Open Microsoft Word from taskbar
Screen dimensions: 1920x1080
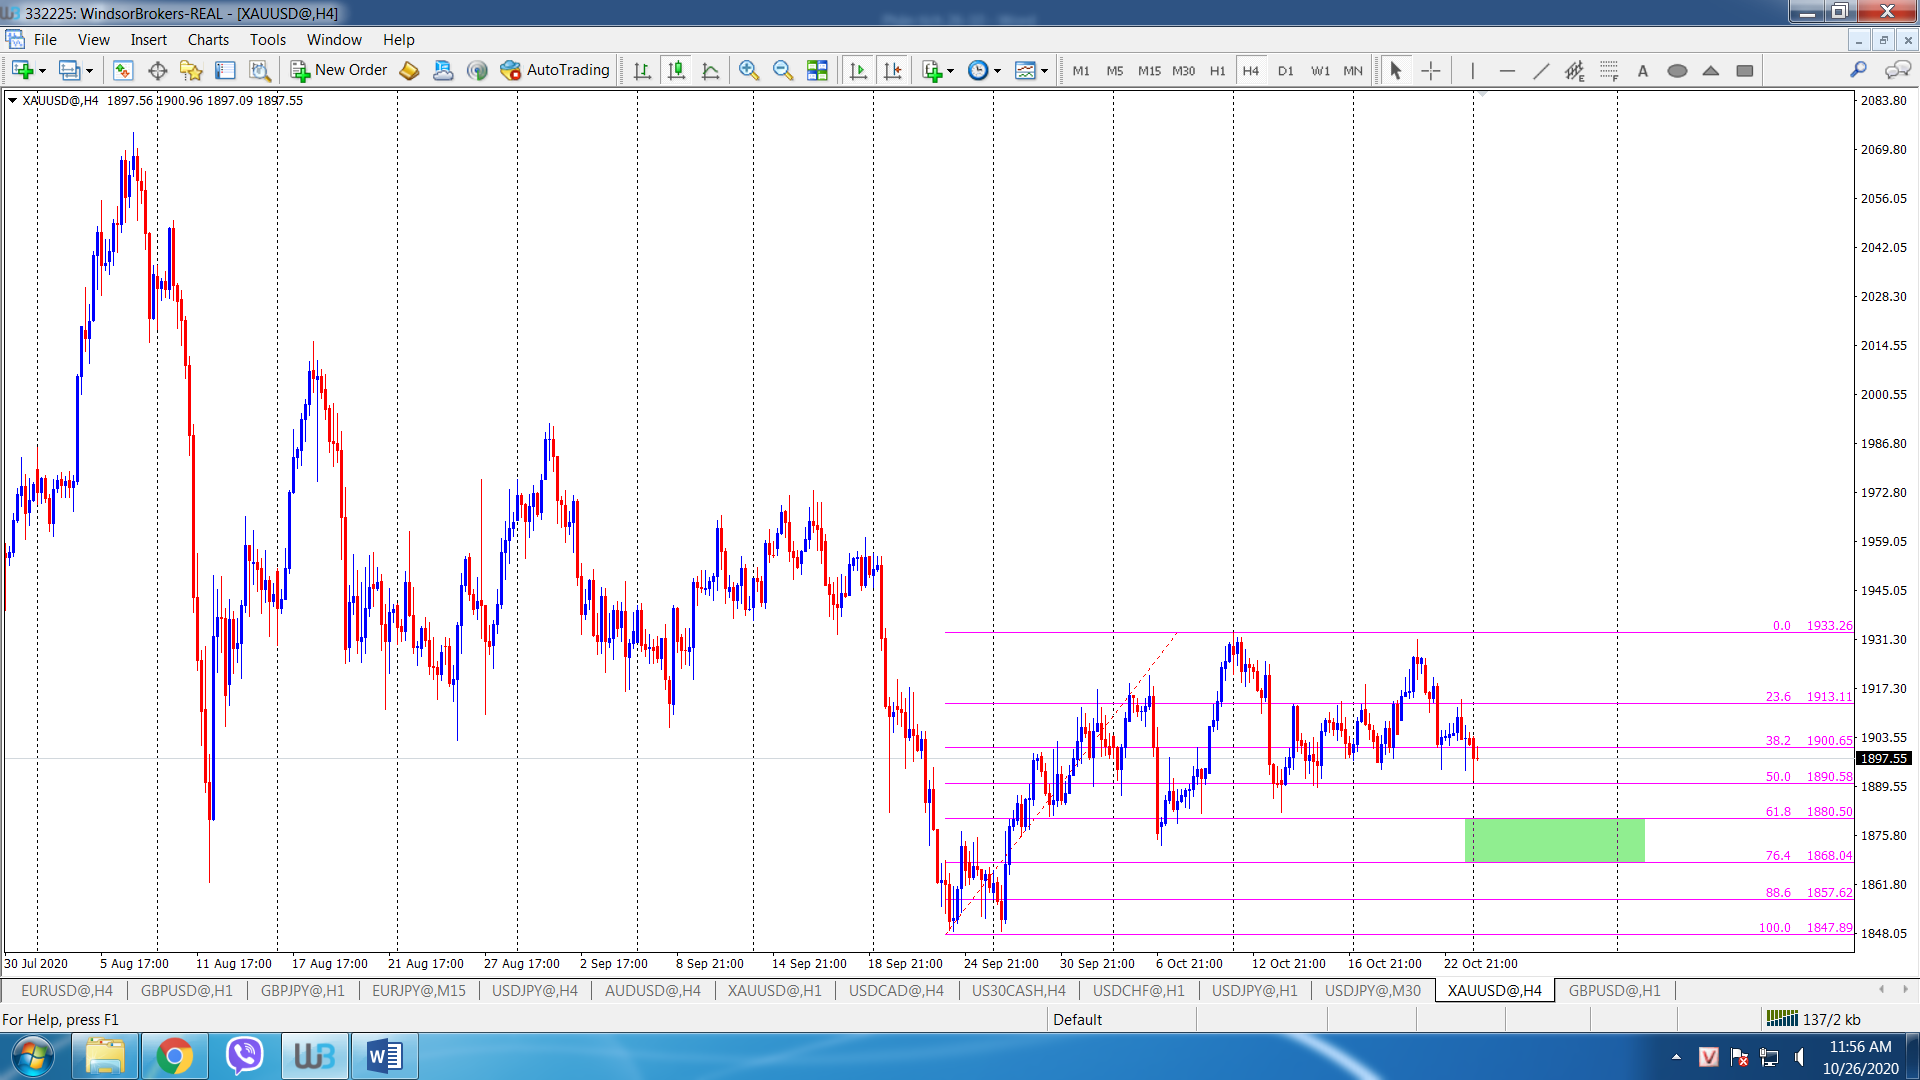pyautogui.click(x=384, y=1056)
